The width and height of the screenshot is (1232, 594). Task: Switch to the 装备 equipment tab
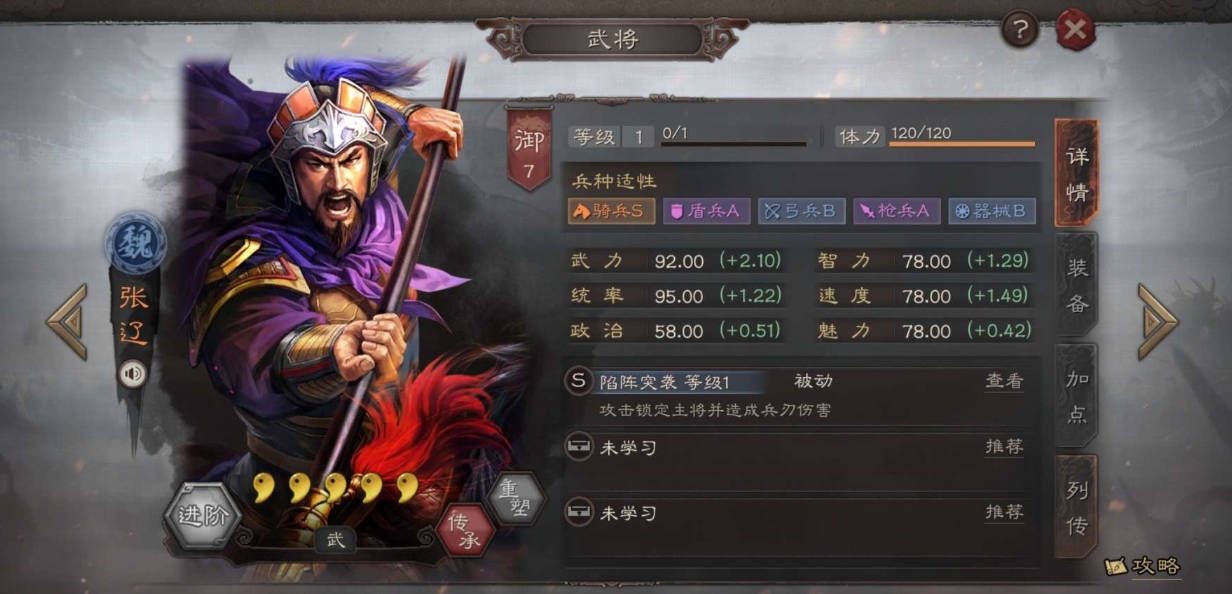click(1077, 284)
